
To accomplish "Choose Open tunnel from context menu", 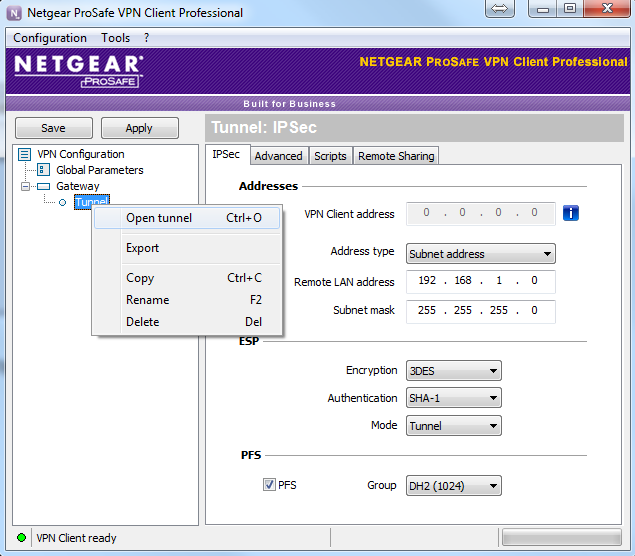I will pyautogui.click(x=187, y=218).
